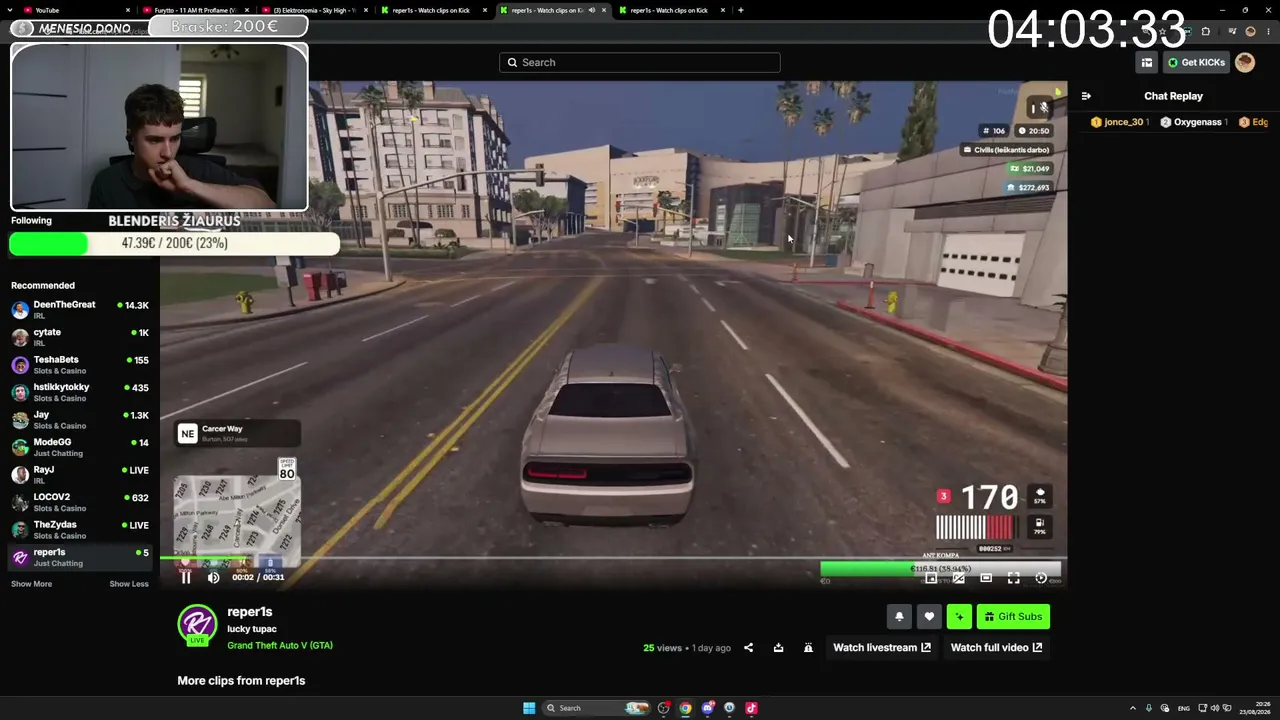1280x720 pixels.
Task: Show hidden system tray icons
Action: [x=1133, y=708]
